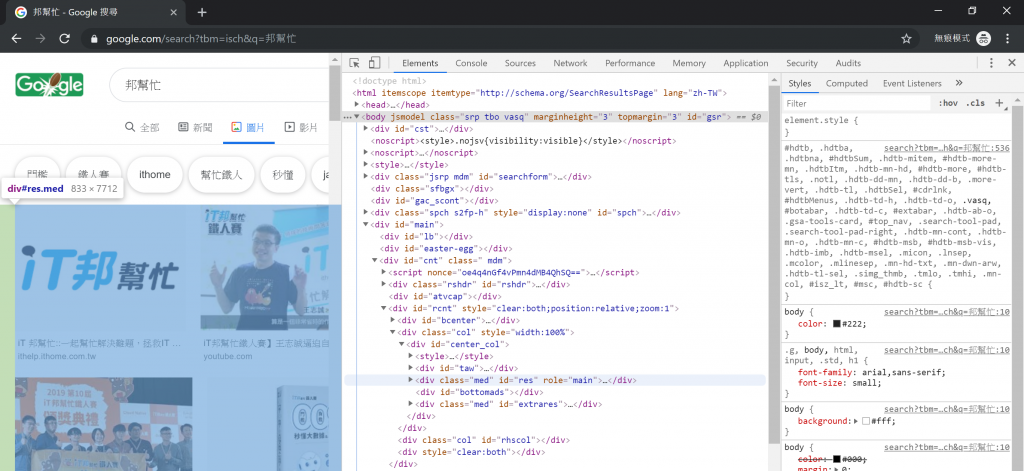Go back to previous page
The image size is (1024, 471).
17,39
